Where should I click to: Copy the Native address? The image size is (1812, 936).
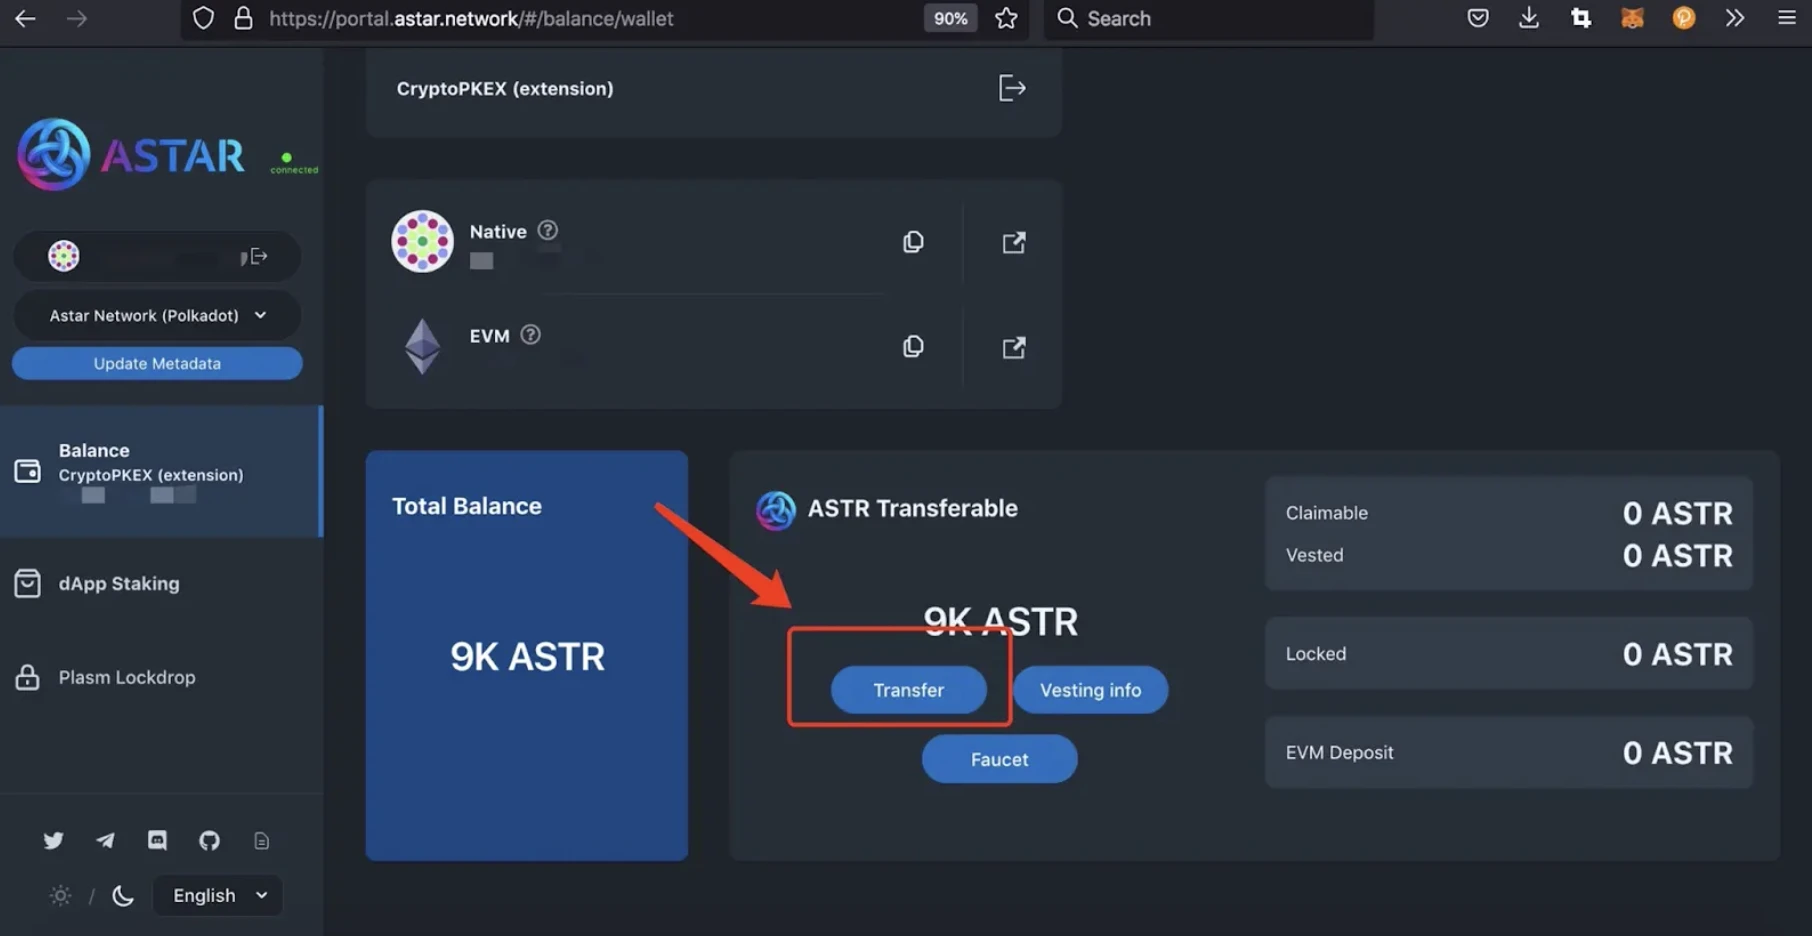click(x=913, y=242)
